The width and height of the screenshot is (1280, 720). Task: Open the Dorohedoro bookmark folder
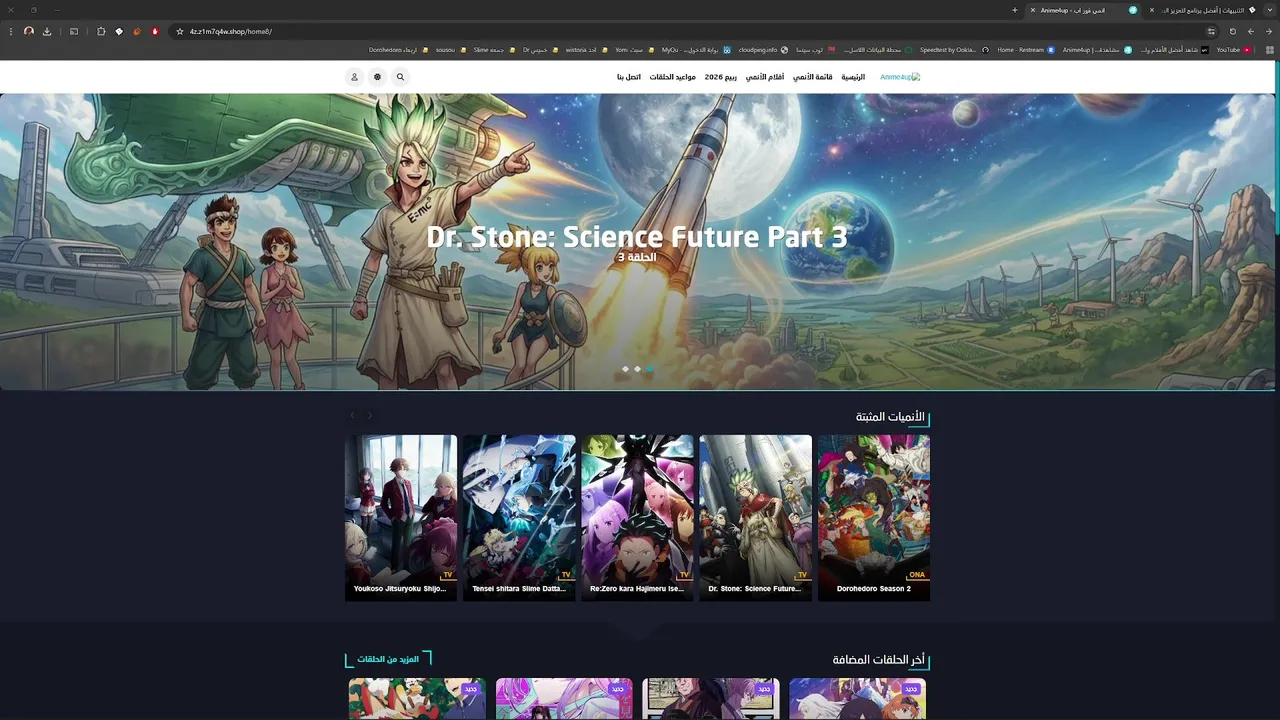[x=399, y=49]
